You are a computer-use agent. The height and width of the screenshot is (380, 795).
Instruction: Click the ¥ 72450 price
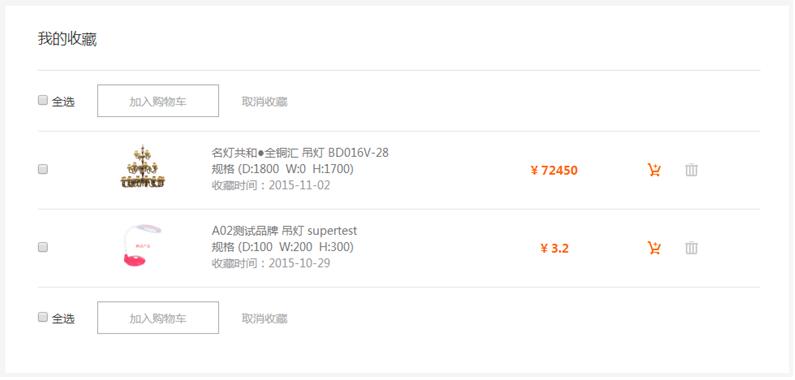pyautogui.click(x=554, y=170)
